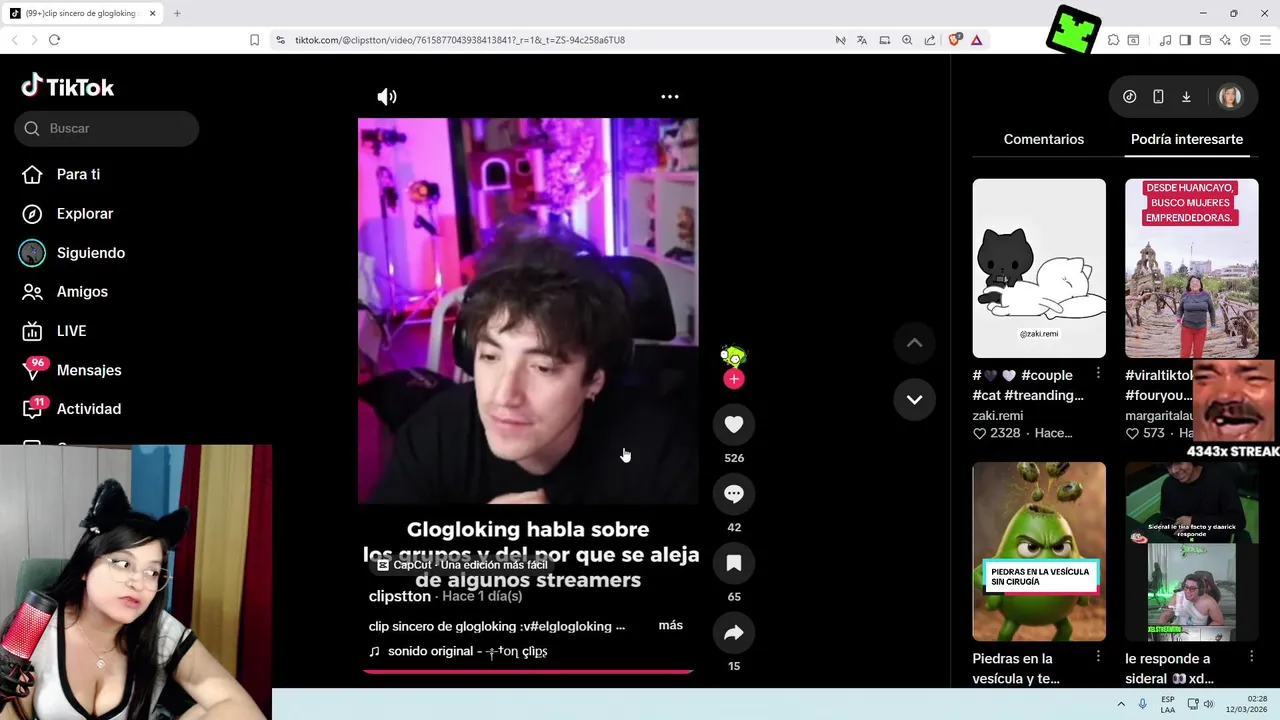
Task: Click the browser share page icon
Action: pyautogui.click(x=930, y=40)
